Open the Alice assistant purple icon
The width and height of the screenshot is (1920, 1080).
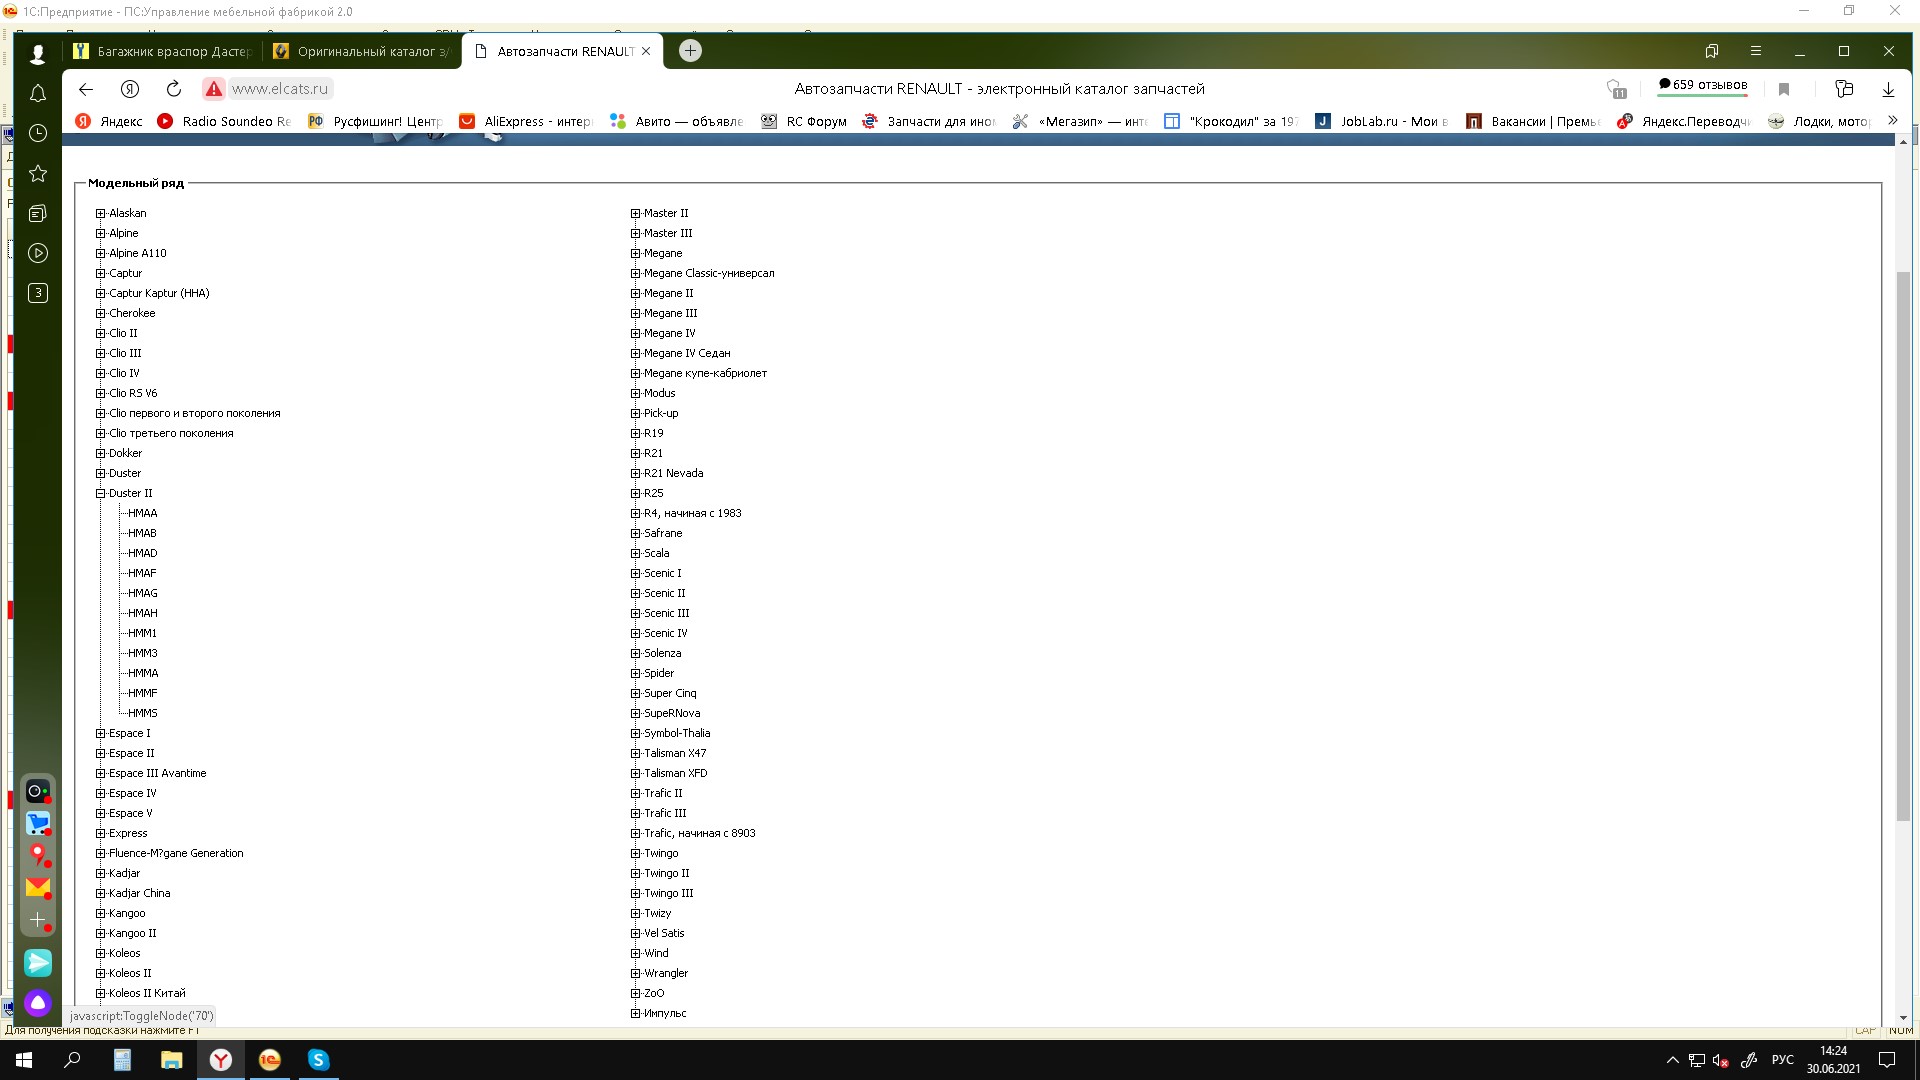38,1003
